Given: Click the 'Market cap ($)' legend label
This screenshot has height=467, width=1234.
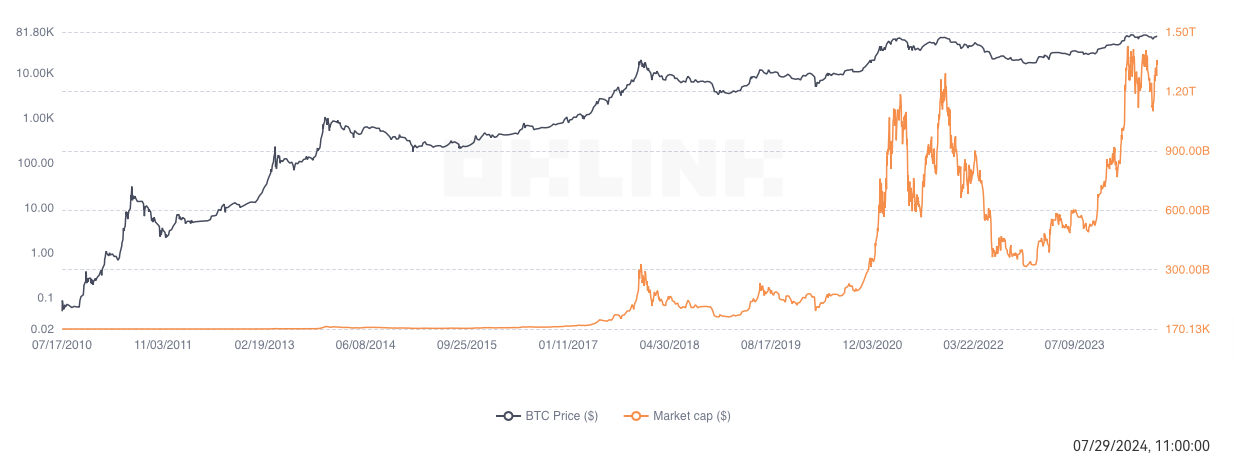Looking at the screenshot, I should click(x=691, y=416).
